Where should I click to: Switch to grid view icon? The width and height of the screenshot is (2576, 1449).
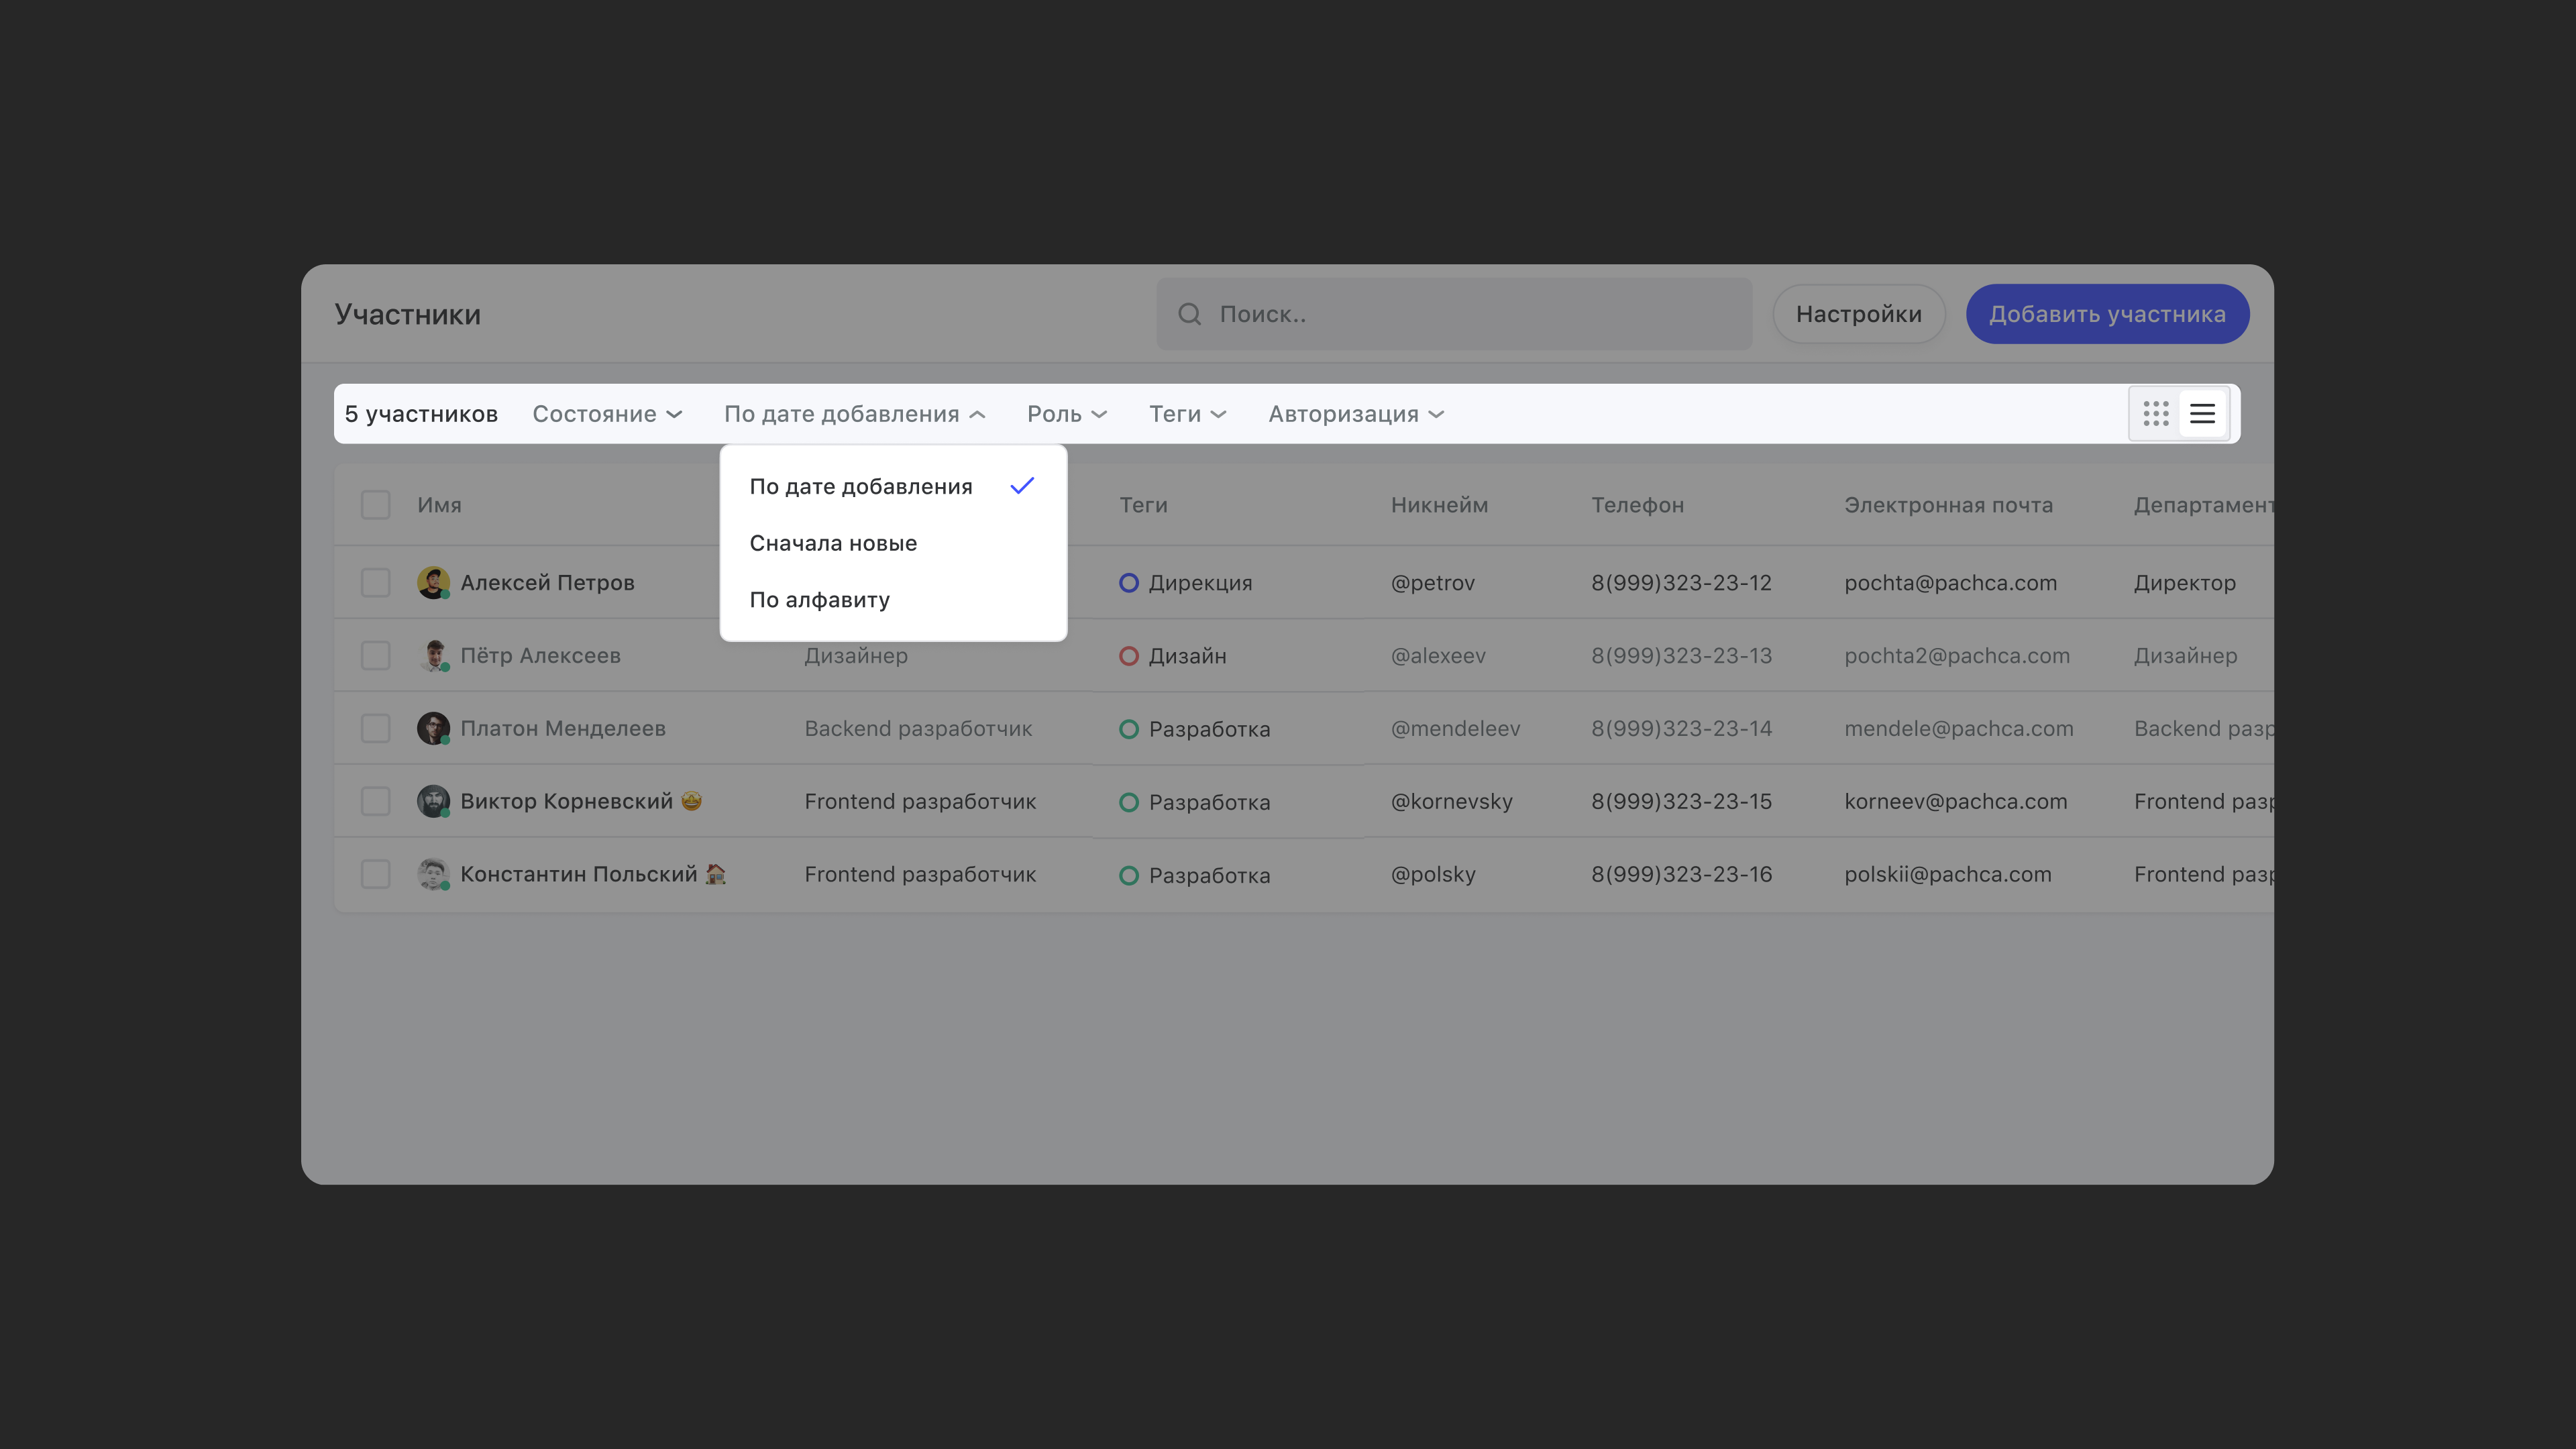(x=2155, y=414)
